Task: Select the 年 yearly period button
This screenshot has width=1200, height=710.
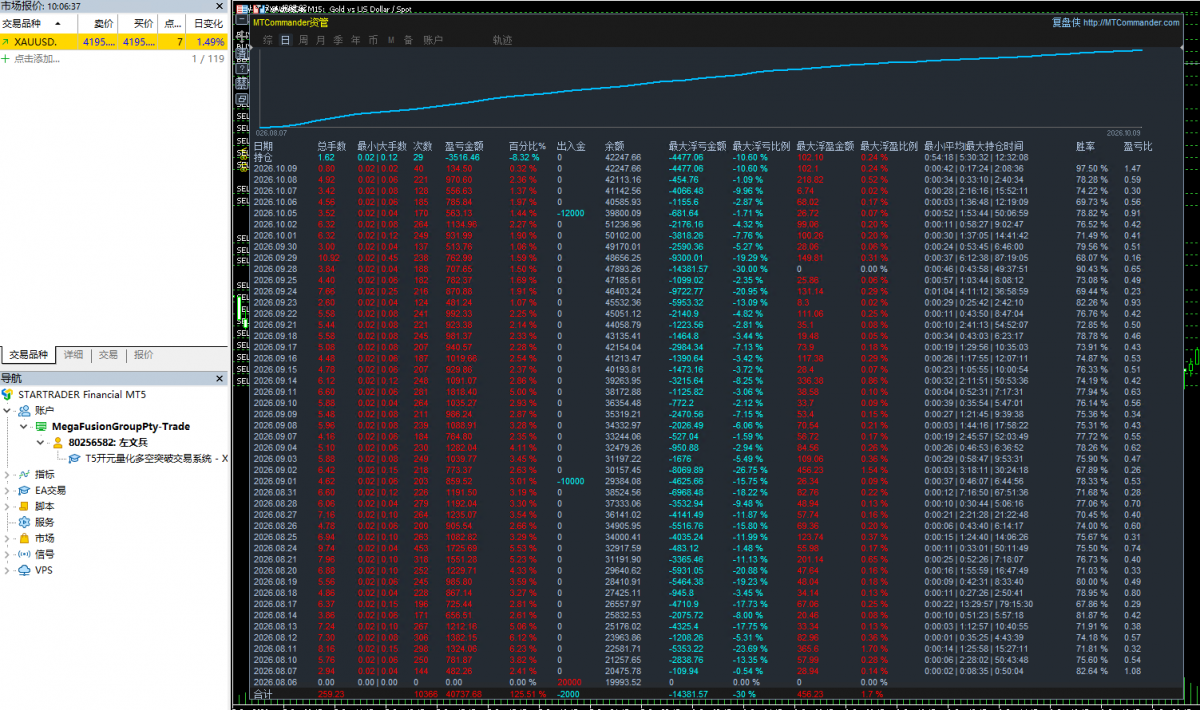Action: (x=356, y=40)
